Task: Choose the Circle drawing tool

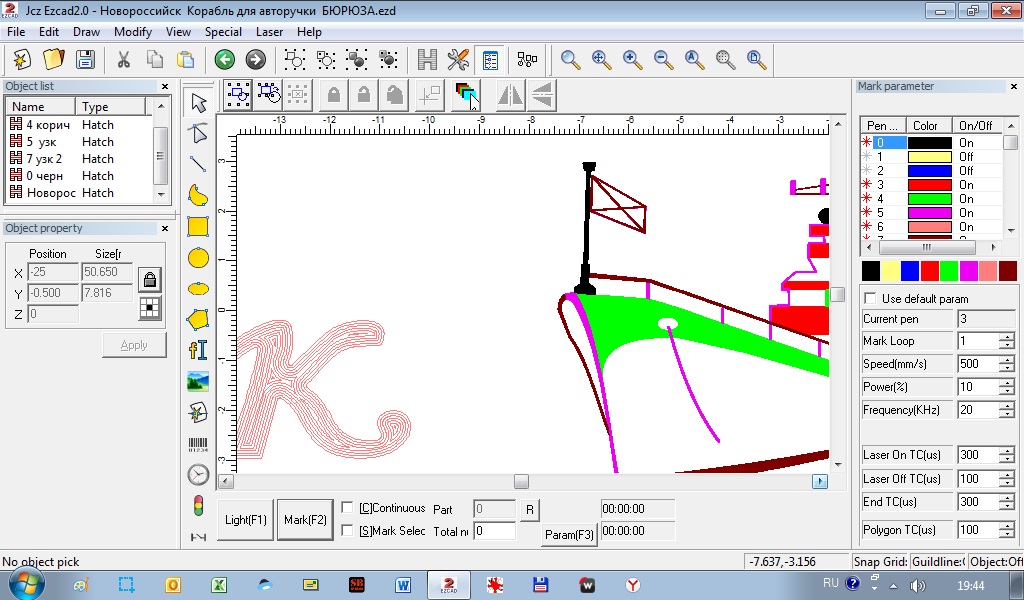Action: tap(198, 258)
